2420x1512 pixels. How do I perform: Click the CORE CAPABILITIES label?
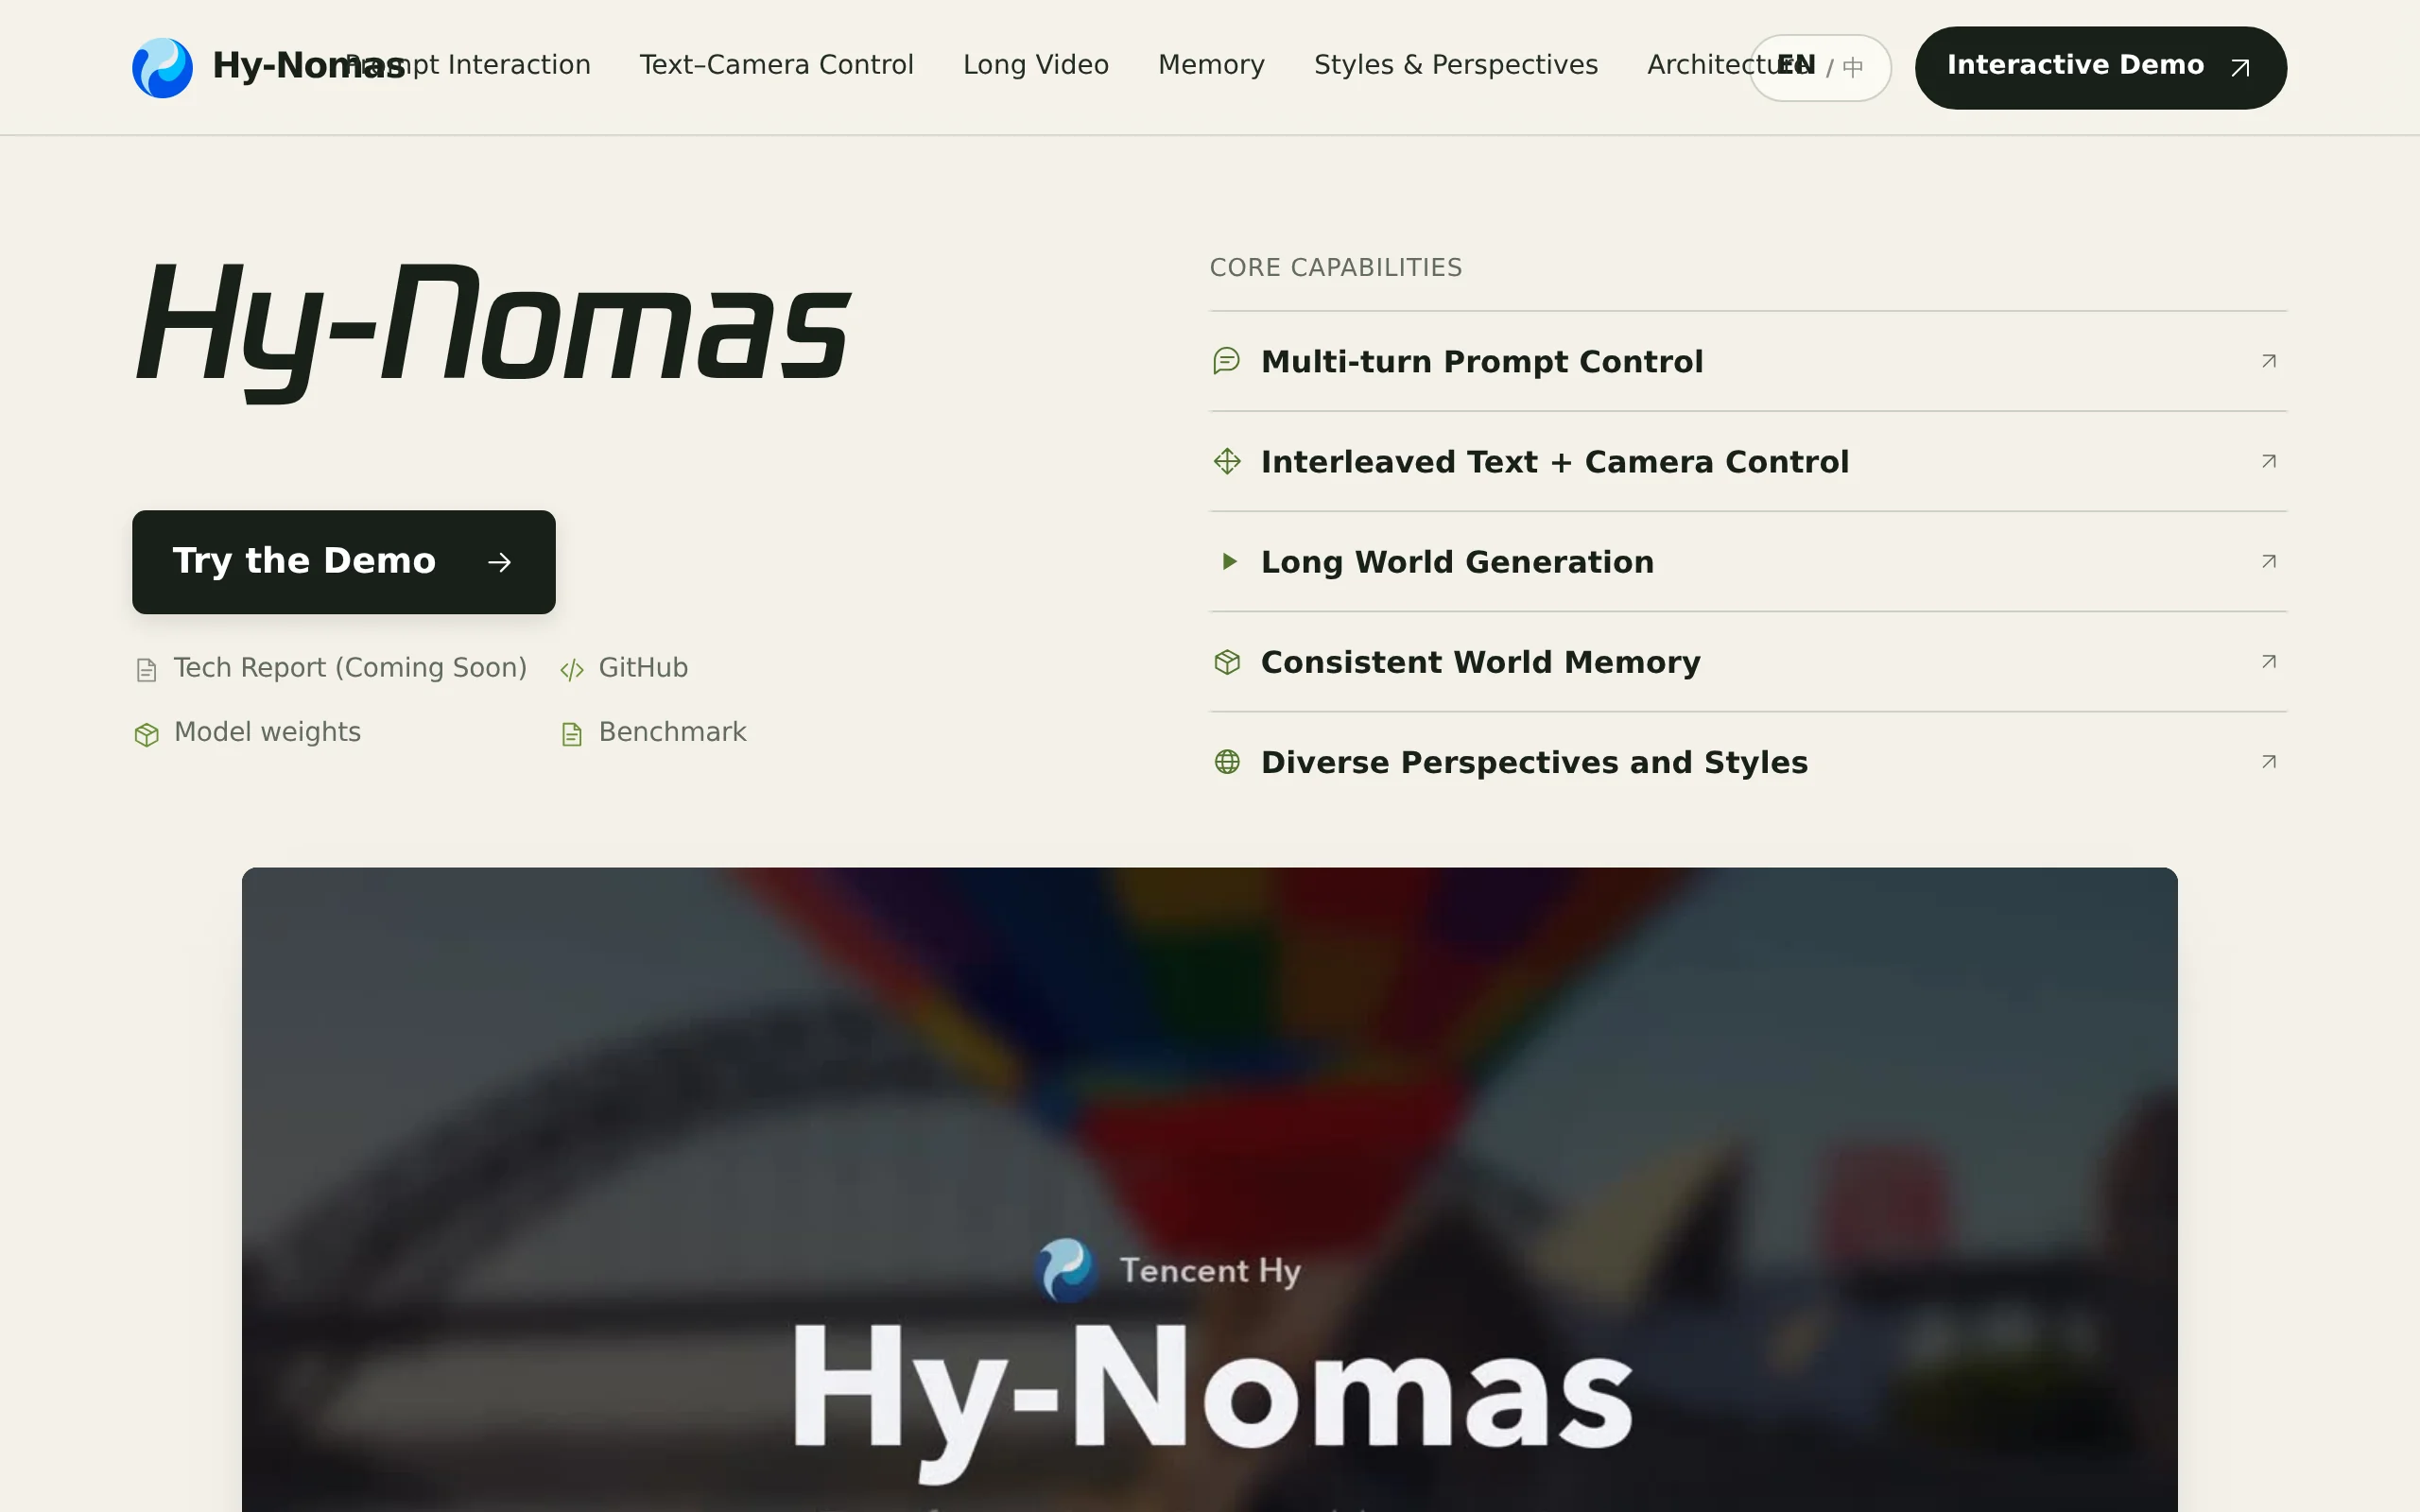[x=1335, y=268]
